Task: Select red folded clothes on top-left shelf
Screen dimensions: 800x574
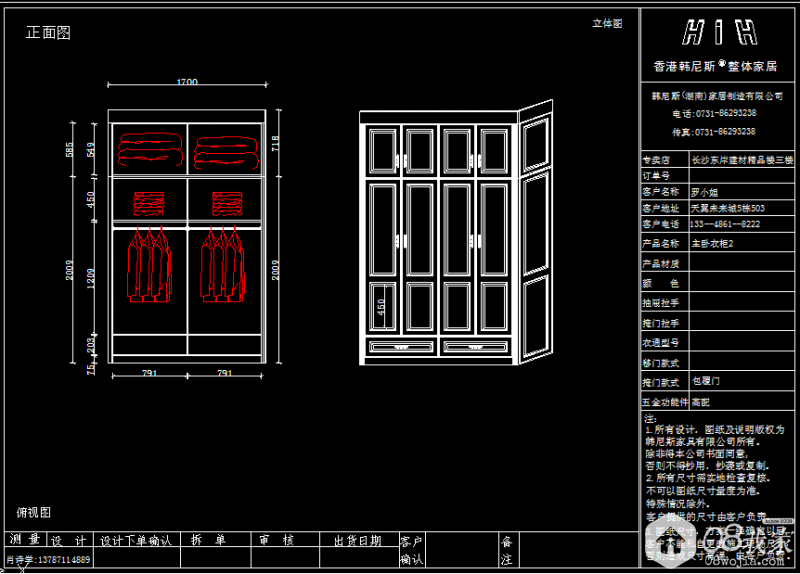Action: (147, 149)
